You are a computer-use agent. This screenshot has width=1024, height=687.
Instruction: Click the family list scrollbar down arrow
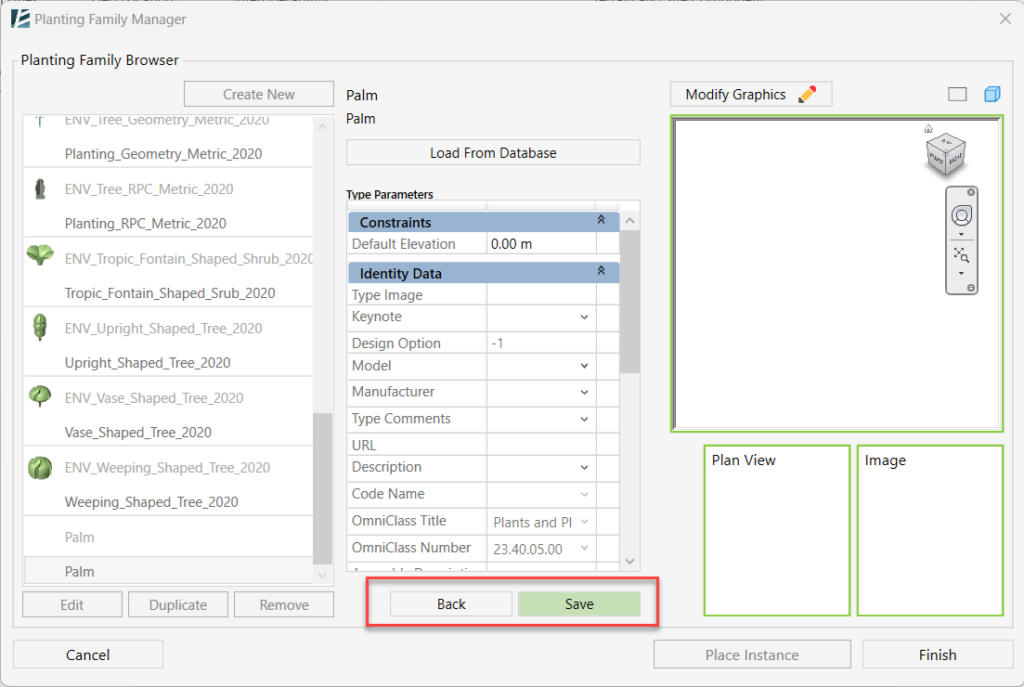[322, 575]
